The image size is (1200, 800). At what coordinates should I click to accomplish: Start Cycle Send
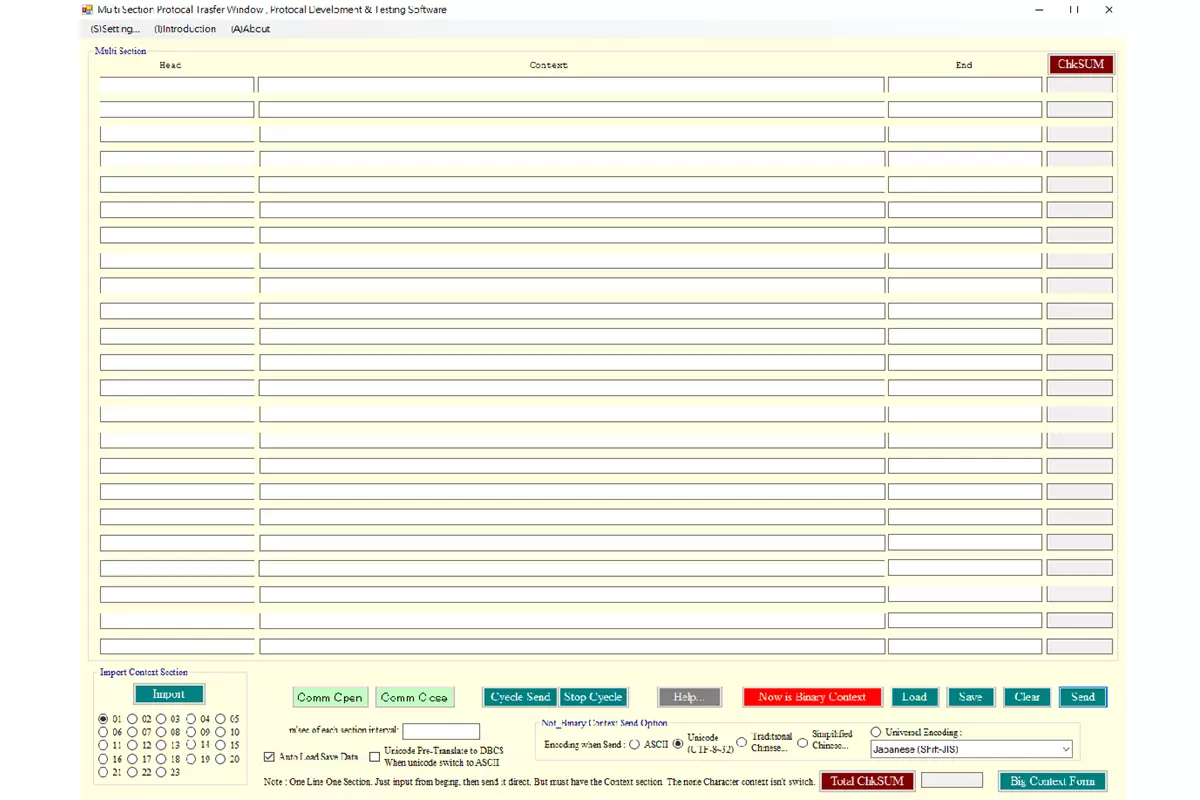(x=520, y=697)
